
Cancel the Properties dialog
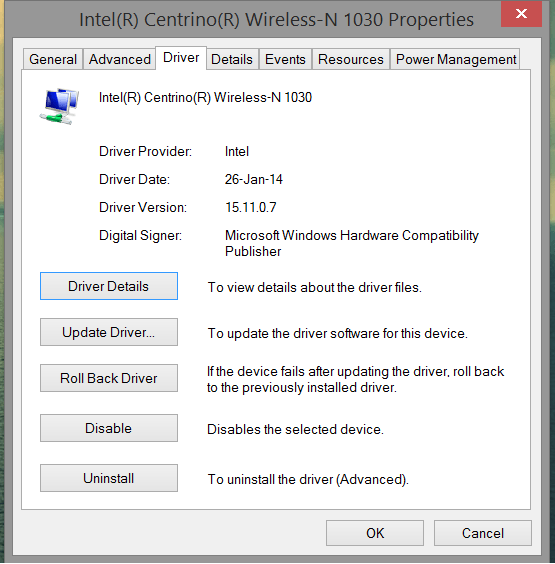[x=483, y=533]
